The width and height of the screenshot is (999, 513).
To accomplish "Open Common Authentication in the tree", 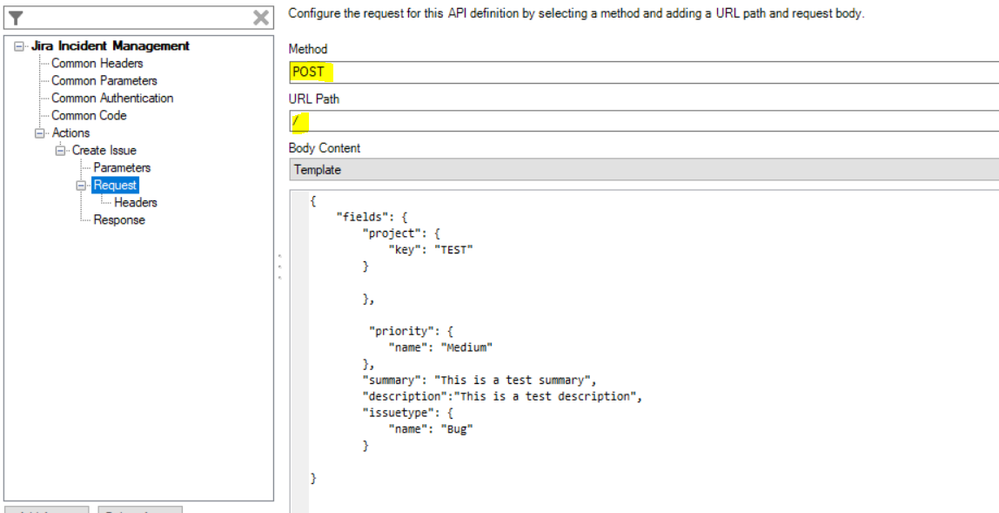I will tap(112, 98).
